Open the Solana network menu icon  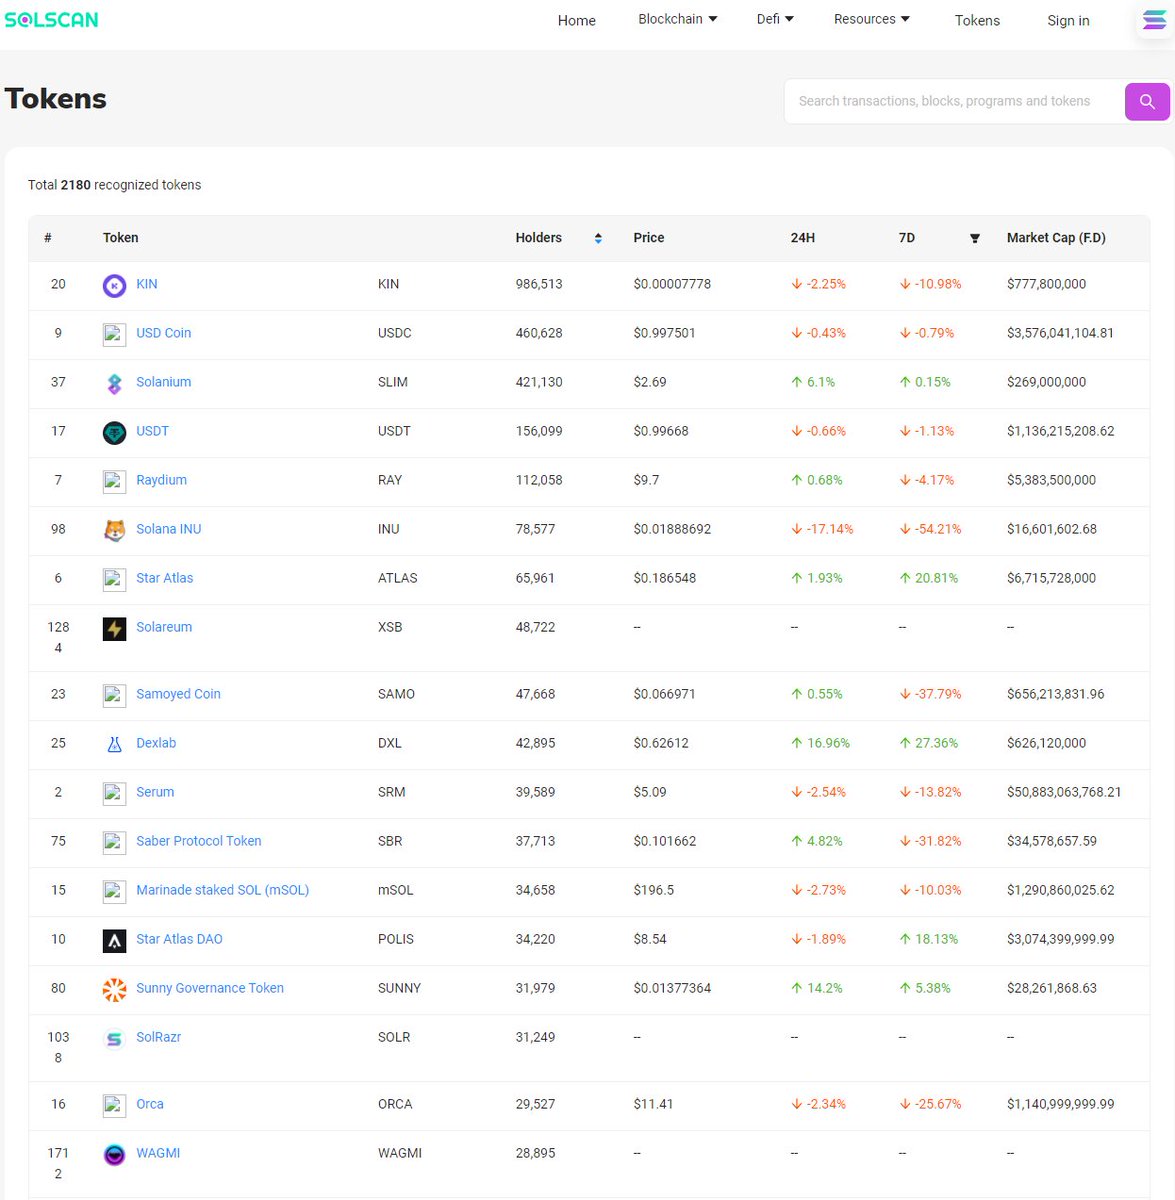click(x=1154, y=20)
